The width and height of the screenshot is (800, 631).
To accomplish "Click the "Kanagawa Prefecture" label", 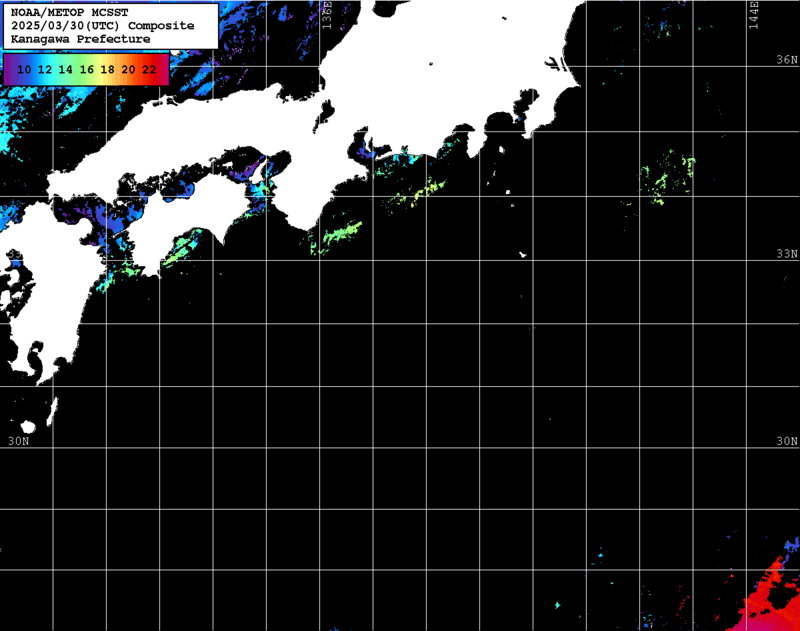I will point(81,39).
